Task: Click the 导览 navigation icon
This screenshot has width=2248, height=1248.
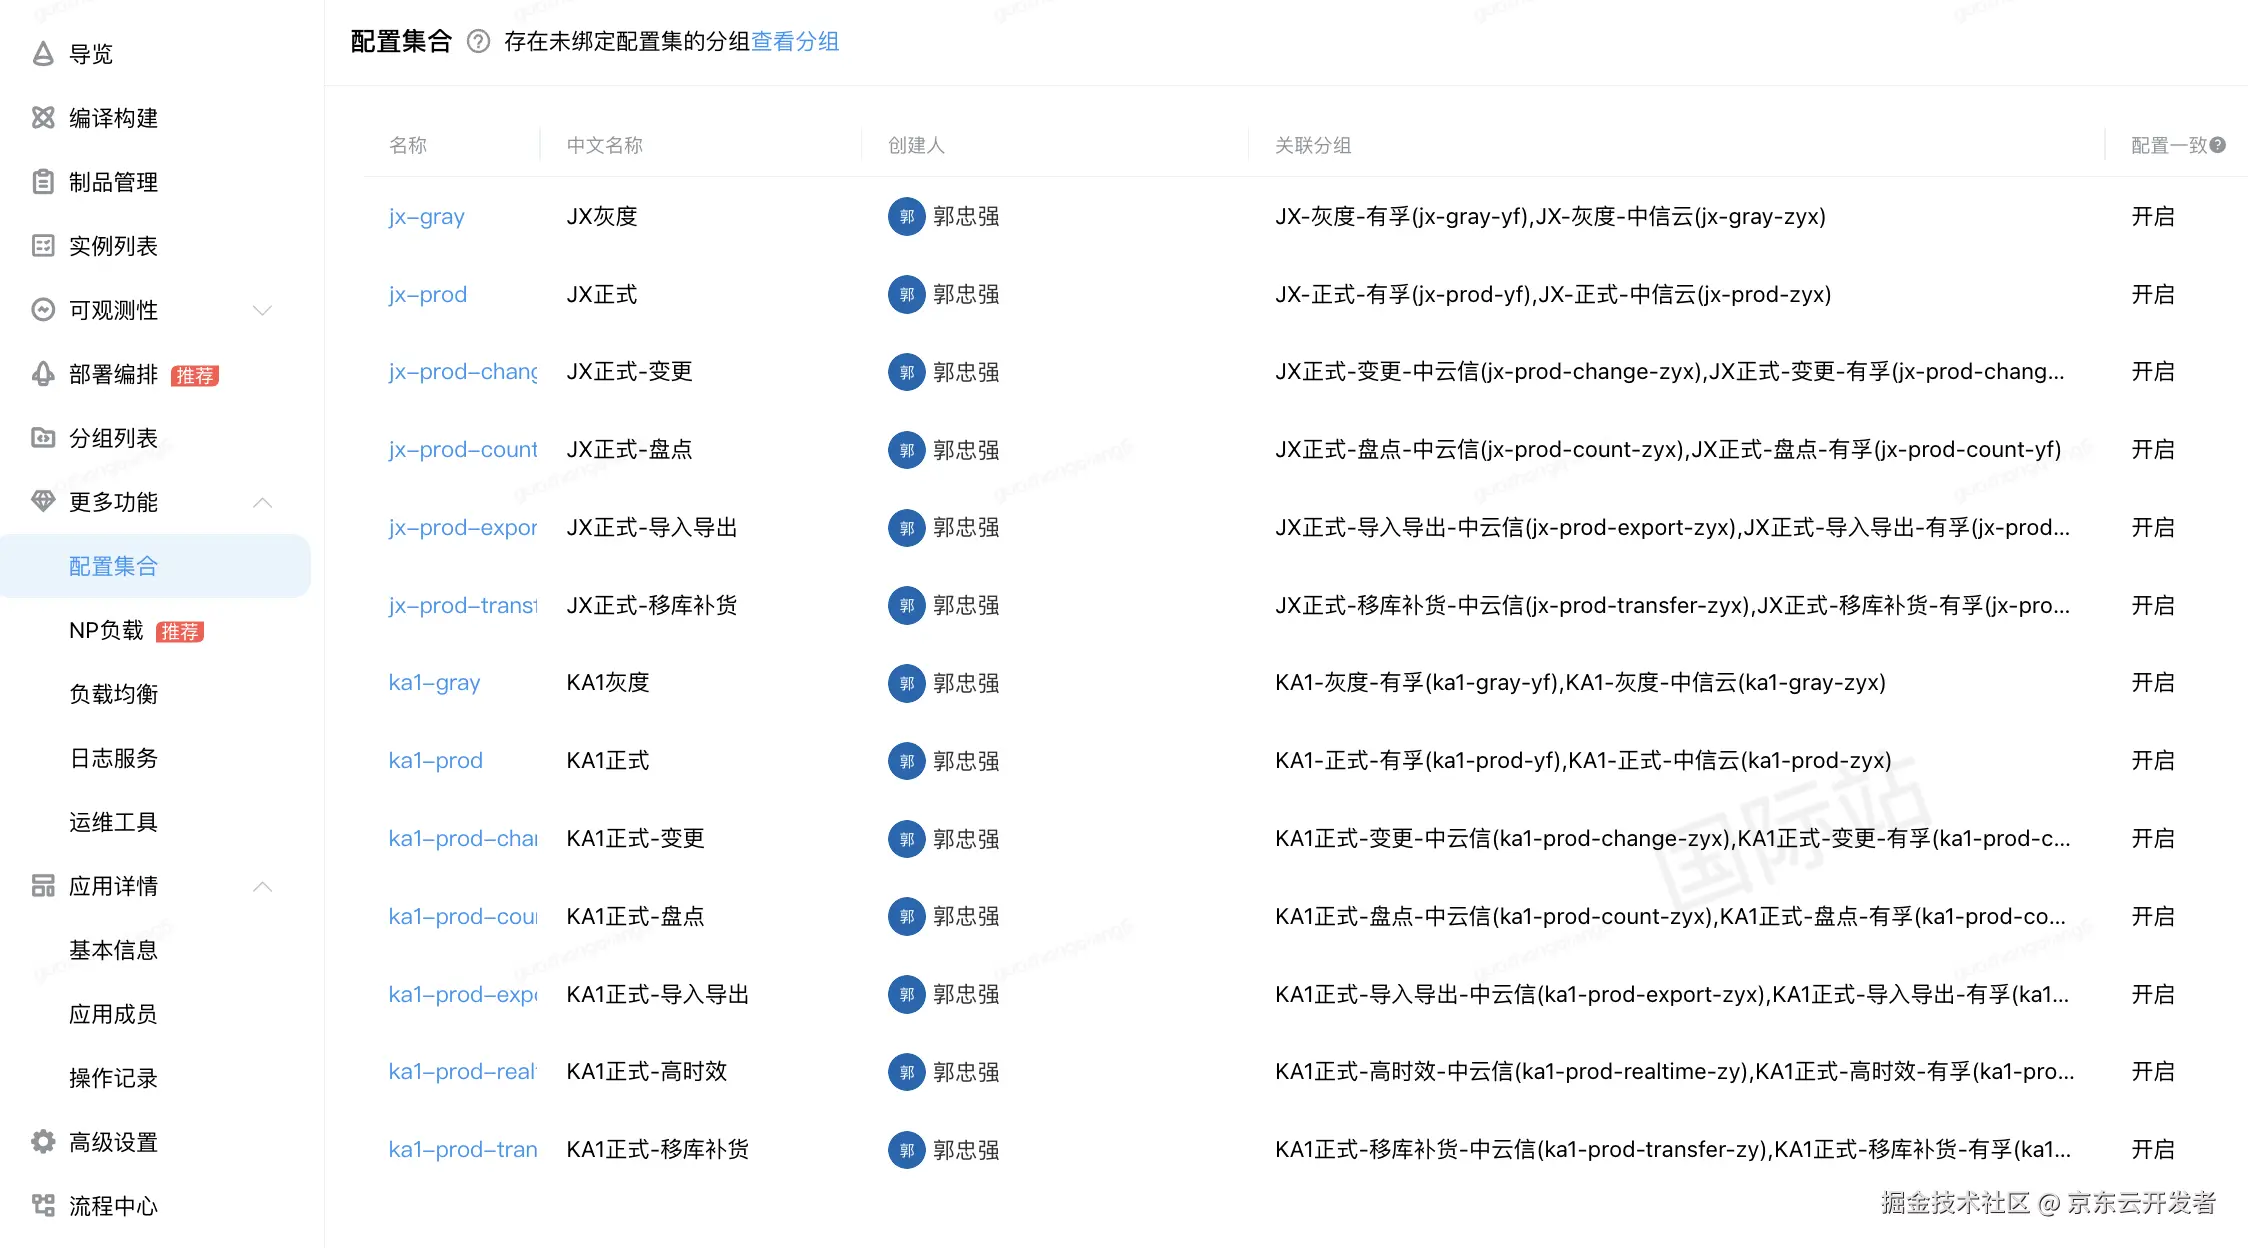Action: (42, 54)
